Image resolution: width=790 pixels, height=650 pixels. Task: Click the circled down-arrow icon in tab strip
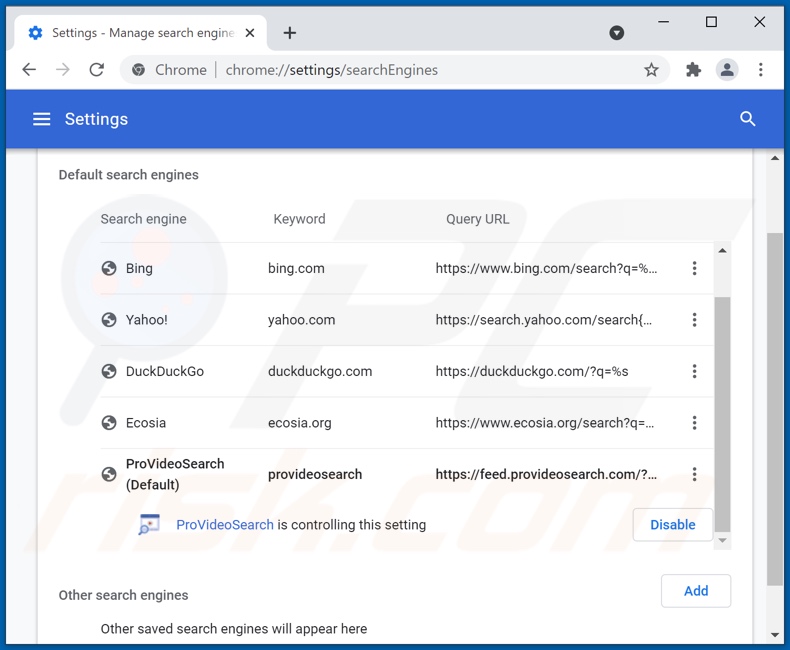(x=616, y=33)
